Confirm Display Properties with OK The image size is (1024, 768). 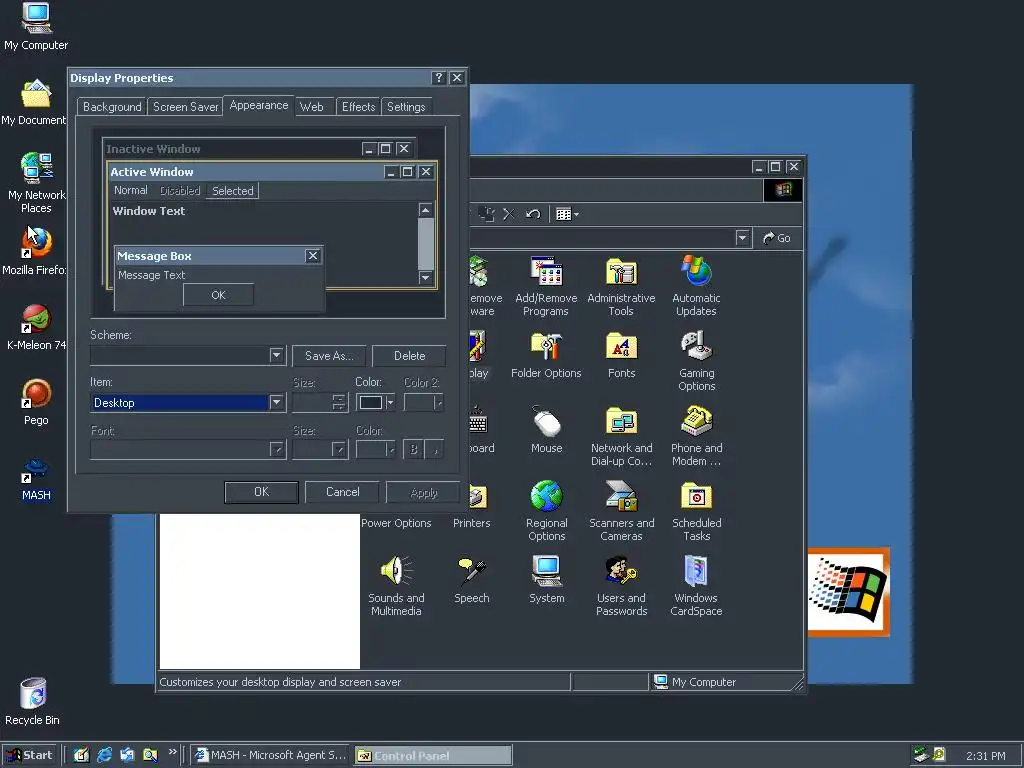point(261,492)
